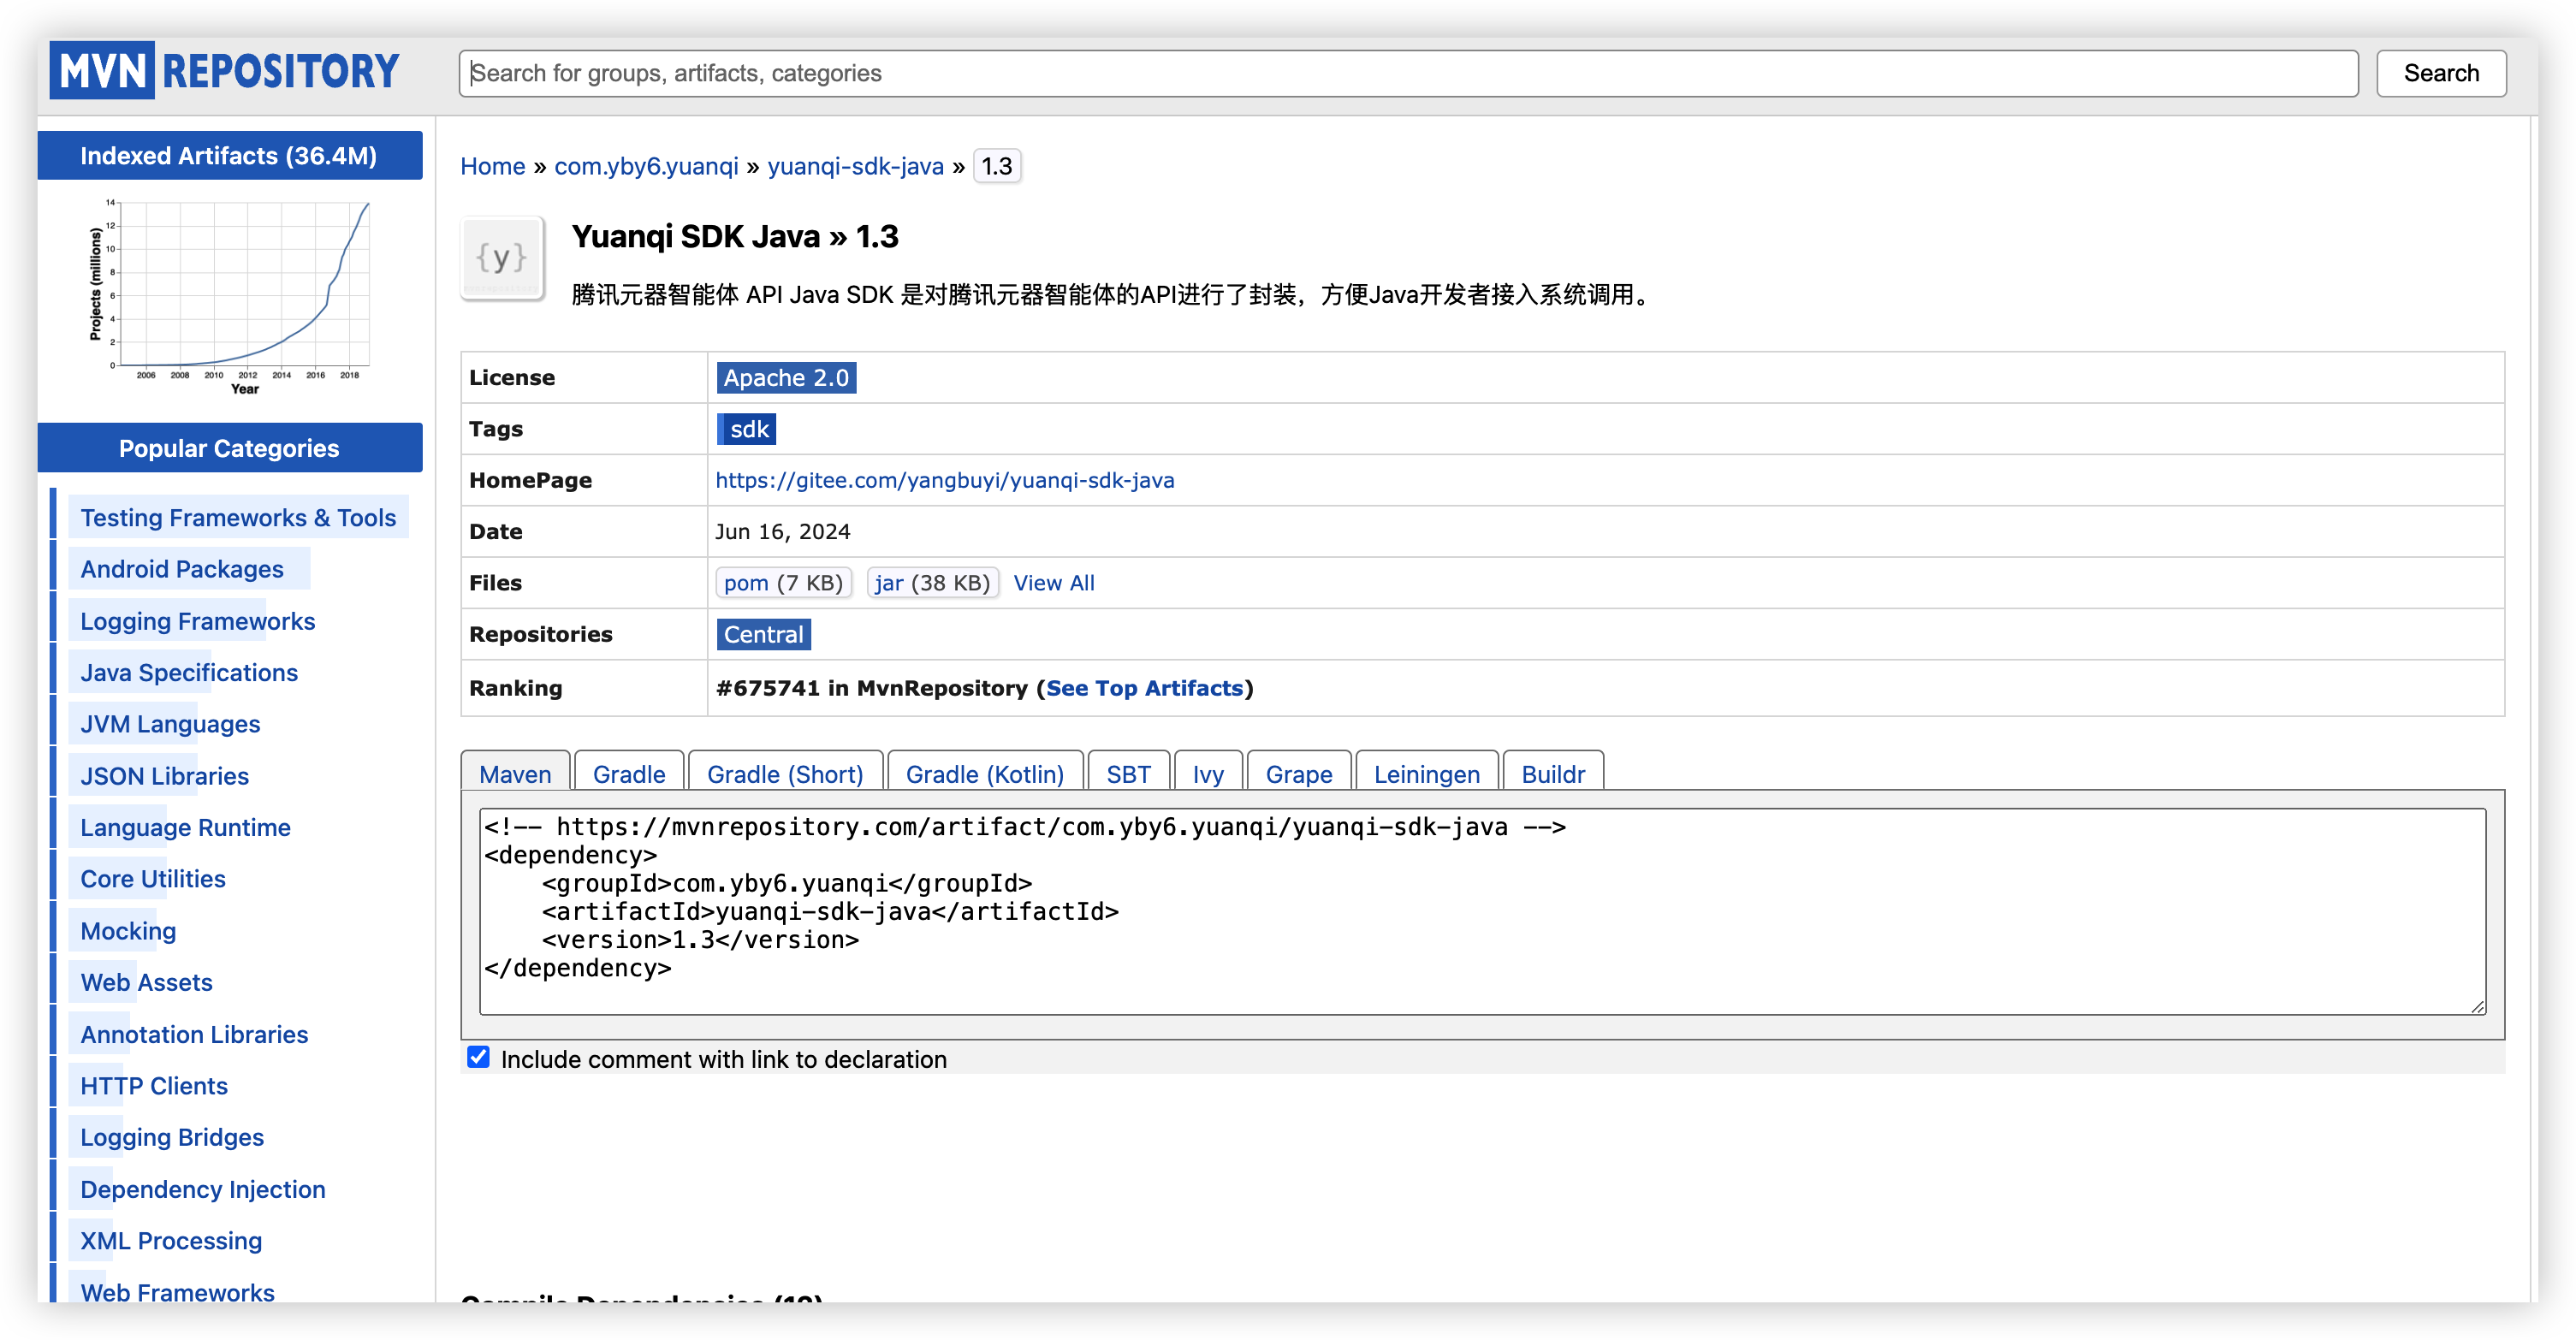
Task: Switch to Gradle (Kotlin) tab
Action: (985, 773)
